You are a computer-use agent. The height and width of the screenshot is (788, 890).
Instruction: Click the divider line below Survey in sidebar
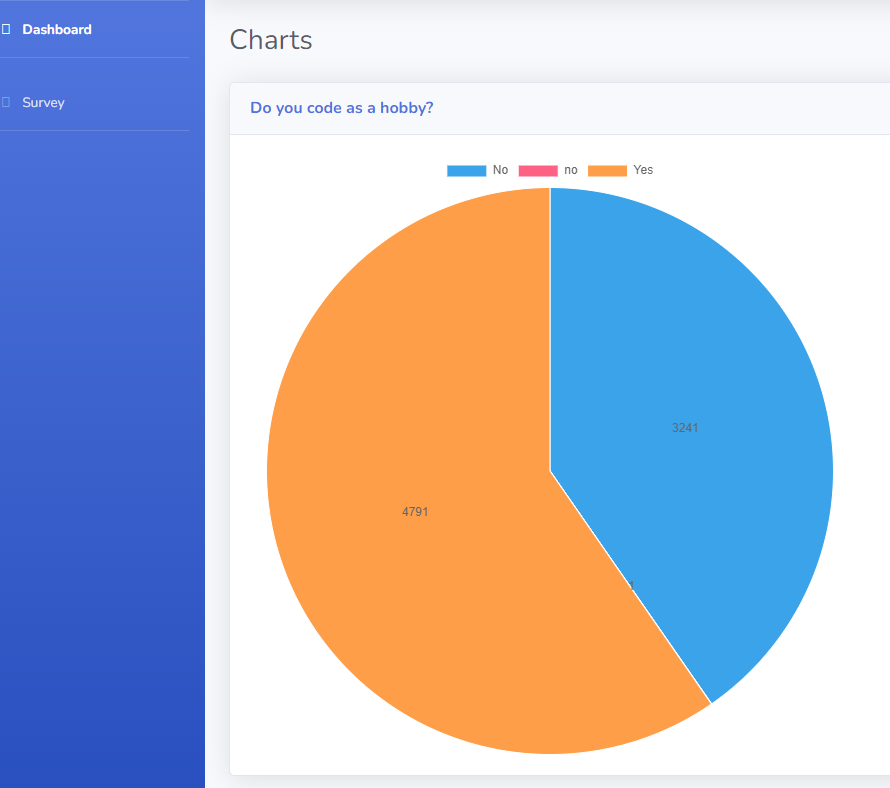[x=94, y=130]
